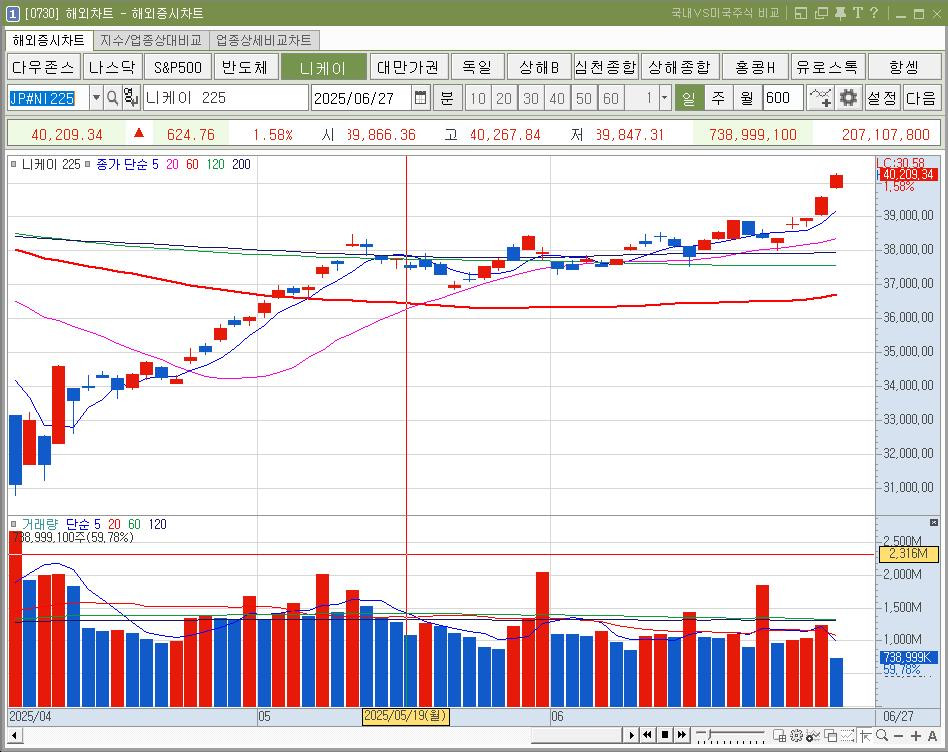Select the 니케이 index button
This screenshot has width=948, height=752.
point(323,66)
